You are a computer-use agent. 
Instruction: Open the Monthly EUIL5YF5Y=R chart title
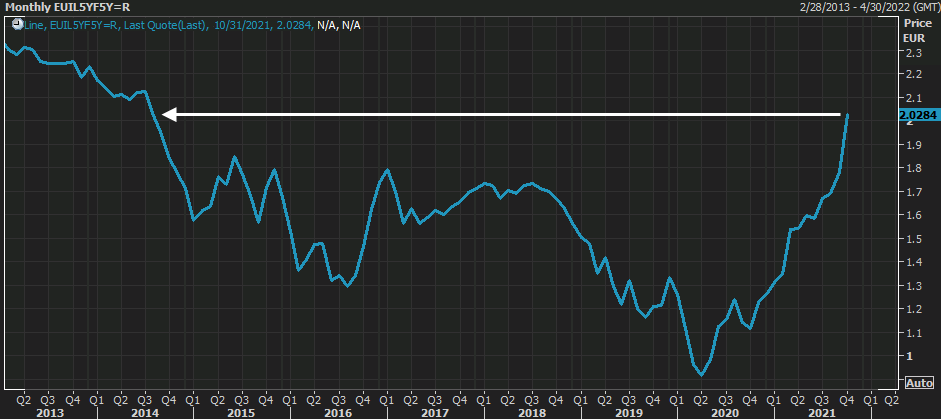pos(67,7)
